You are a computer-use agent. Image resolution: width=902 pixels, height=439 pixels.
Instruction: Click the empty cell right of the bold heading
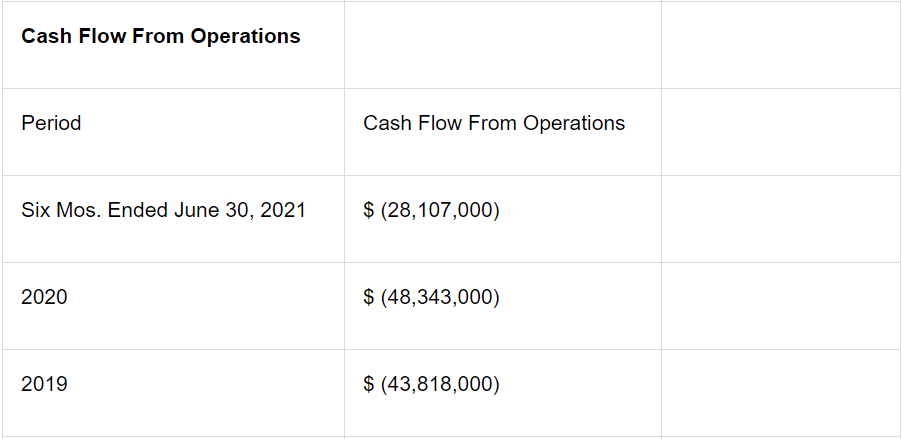(x=502, y=45)
